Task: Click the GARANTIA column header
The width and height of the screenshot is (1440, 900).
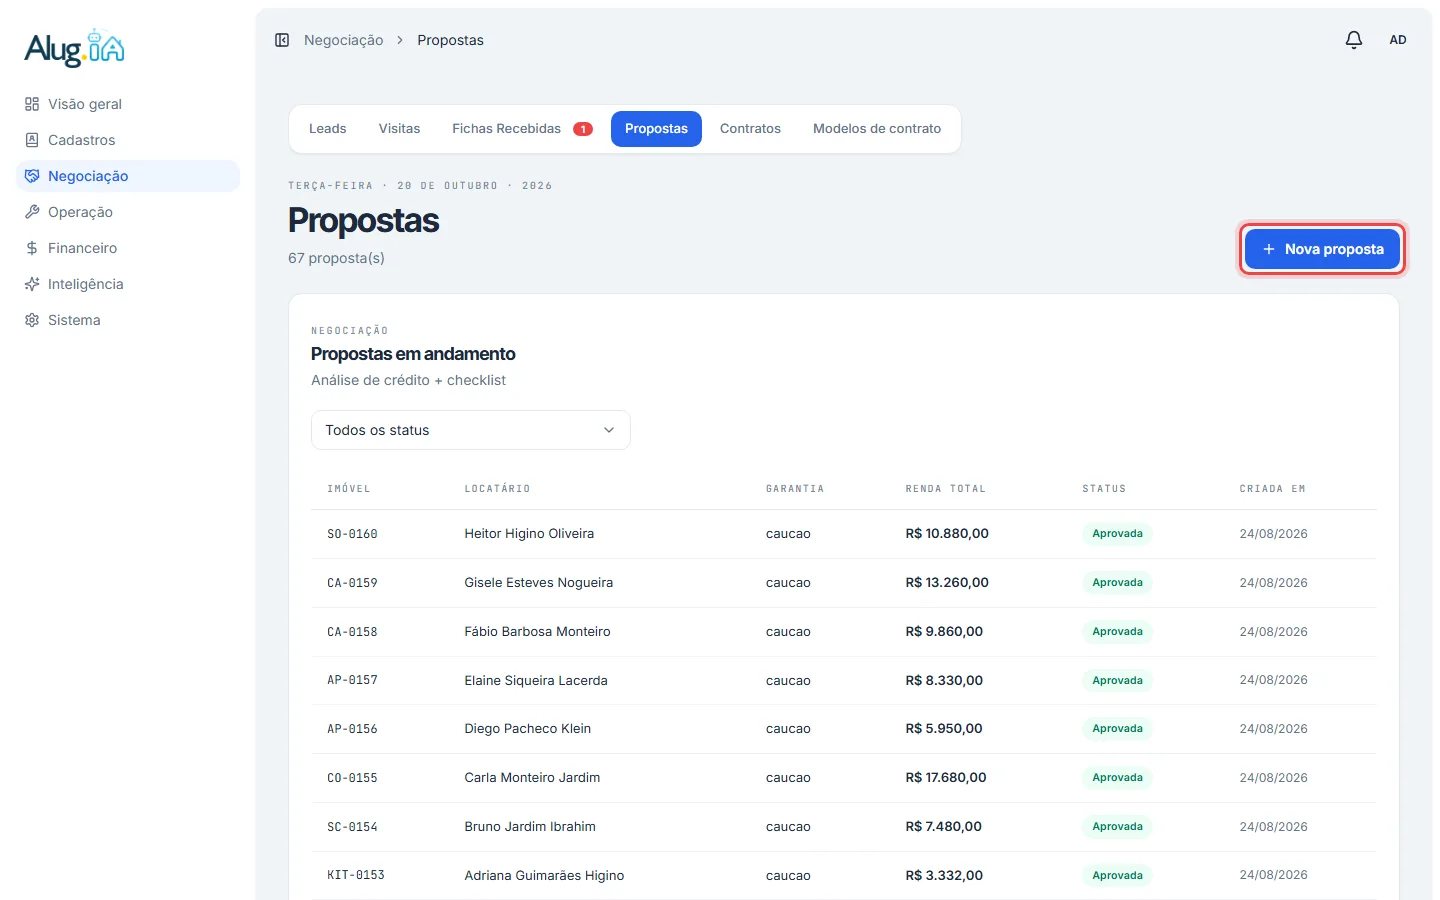Action: tap(795, 489)
